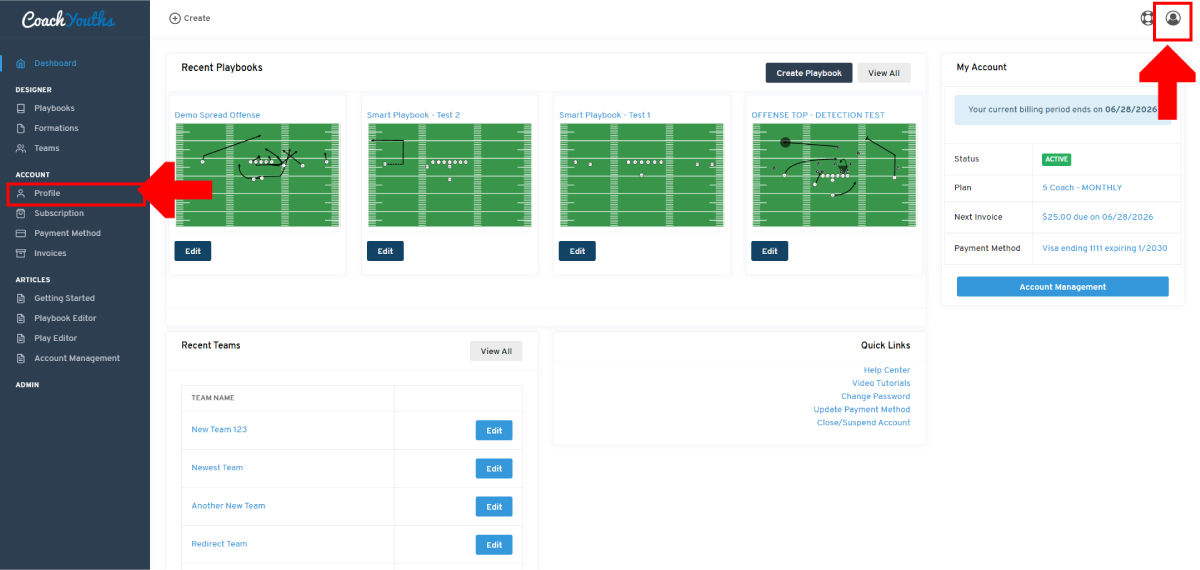The width and height of the screenshot is (1200, 570).
Task: Click the ACTIVE status badge
Action: [x=1056, y=159]
